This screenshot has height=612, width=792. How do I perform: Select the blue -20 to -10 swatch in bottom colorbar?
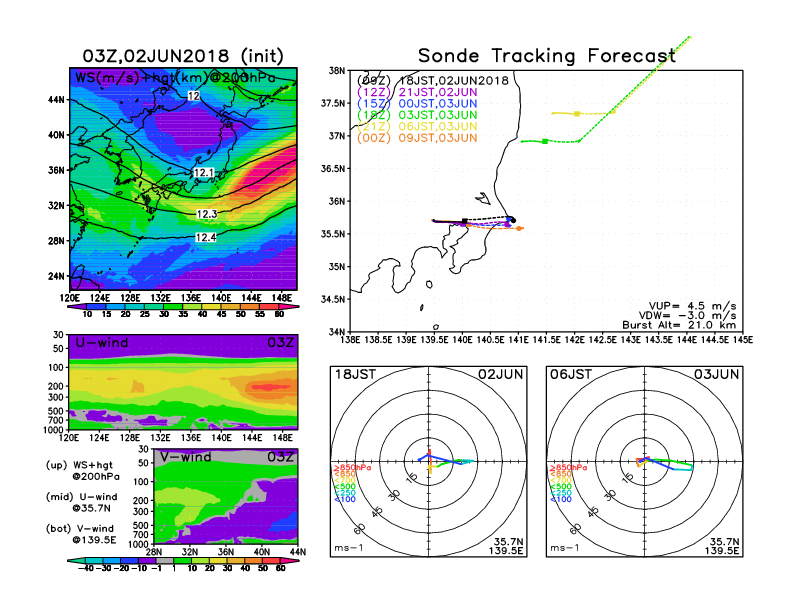coord(129,561)
